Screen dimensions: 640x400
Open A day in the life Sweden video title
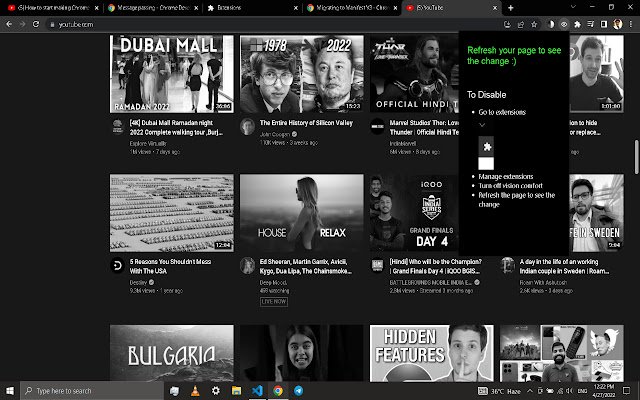[x=564, y=266]
